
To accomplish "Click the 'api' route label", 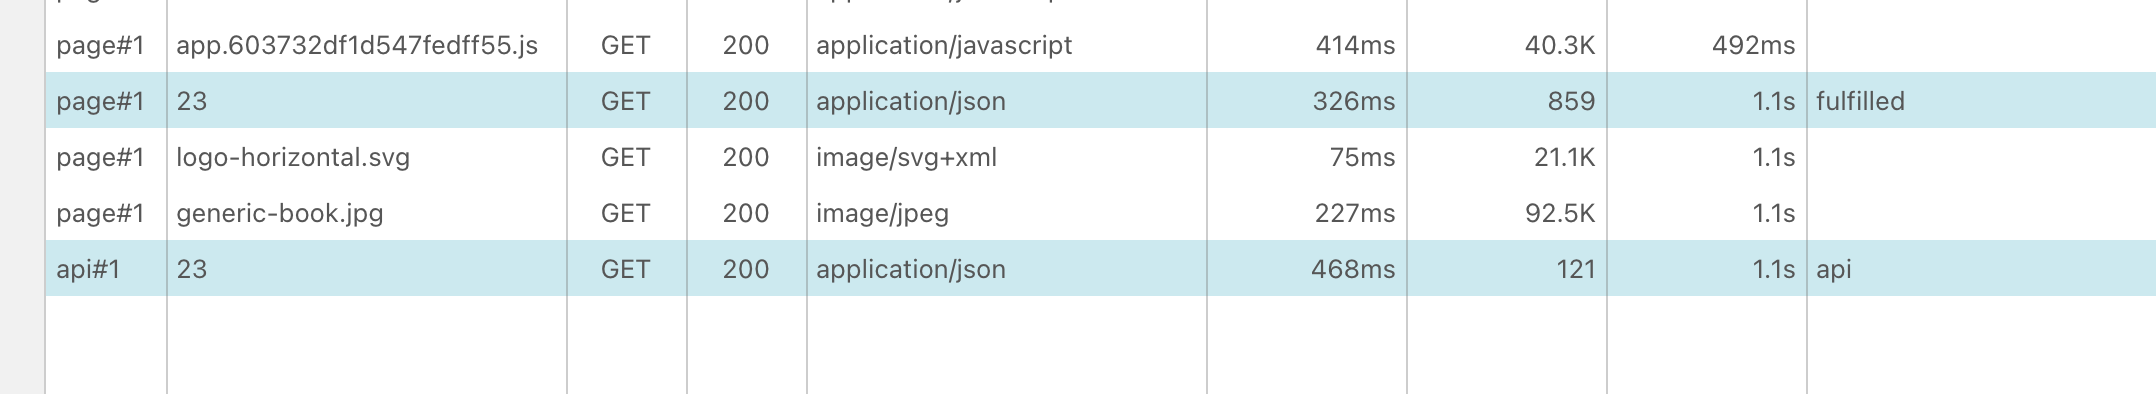I will (1834, 269).
